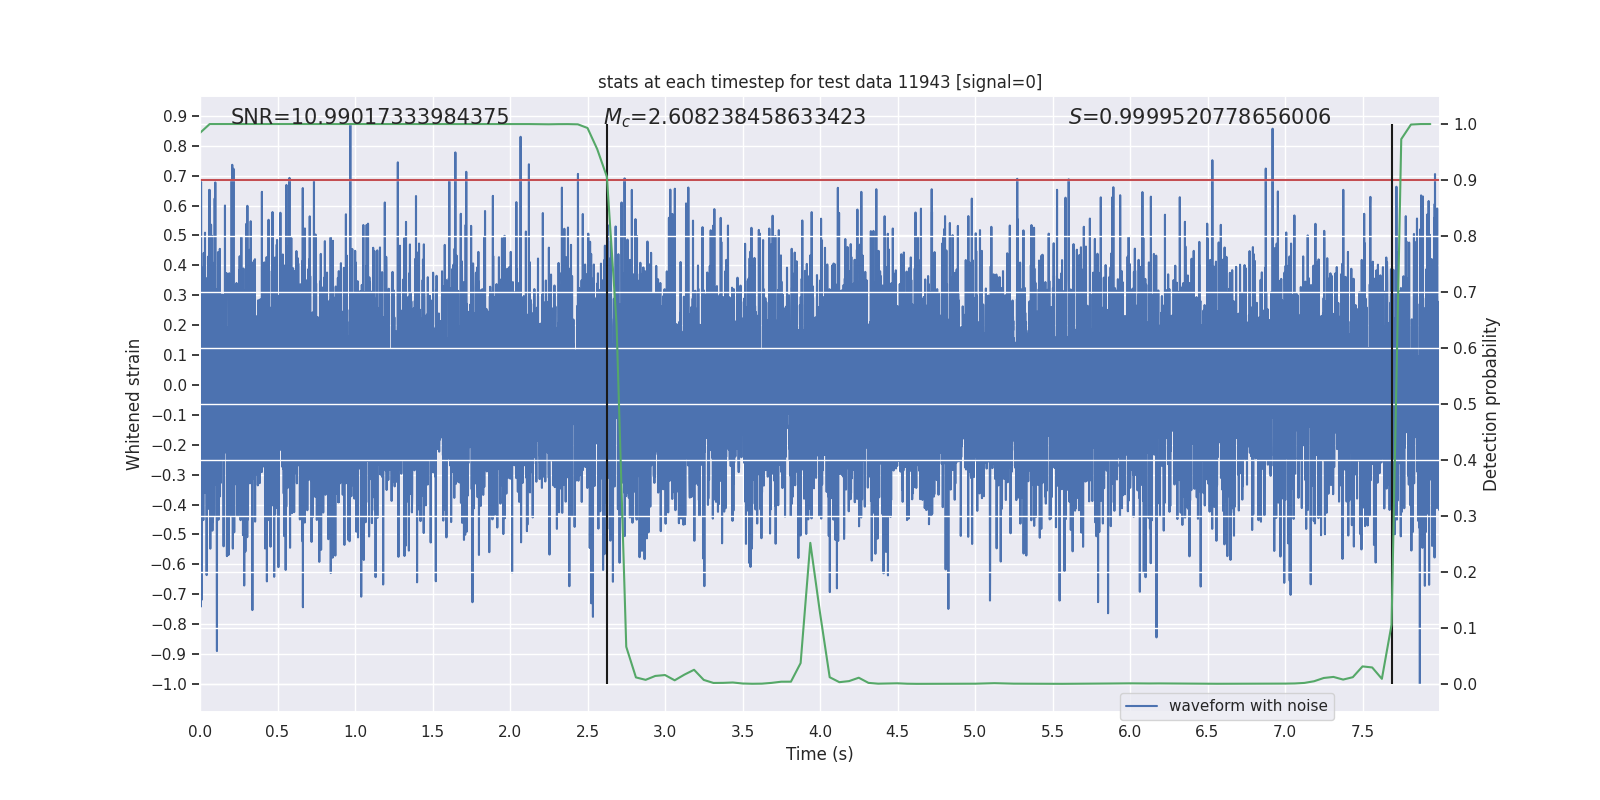Screen dimensions: 1600x800
Task: Click the left y-axis tick label −1.0
Action: (x=169, y=684)
